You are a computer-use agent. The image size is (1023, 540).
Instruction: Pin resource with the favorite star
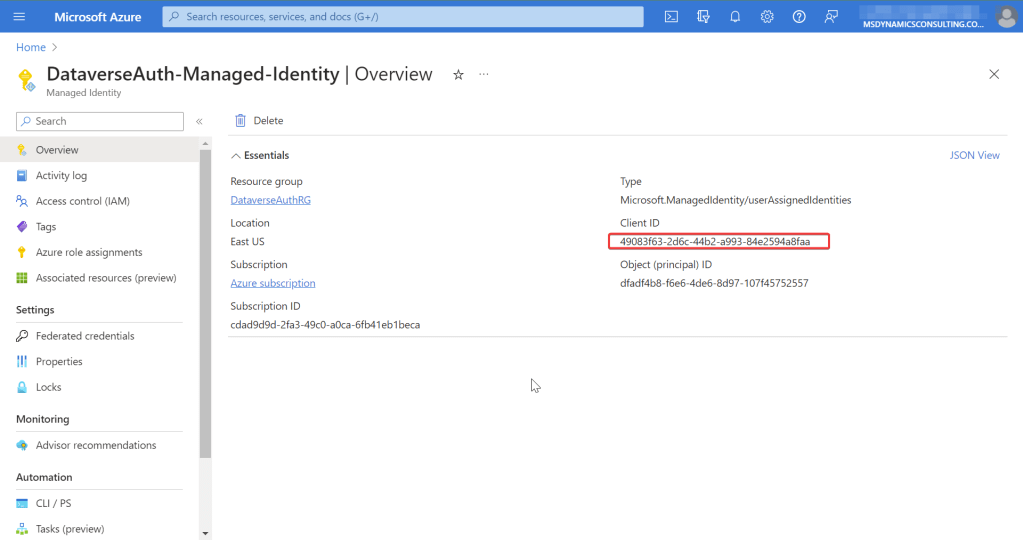[x=458, y=75]
